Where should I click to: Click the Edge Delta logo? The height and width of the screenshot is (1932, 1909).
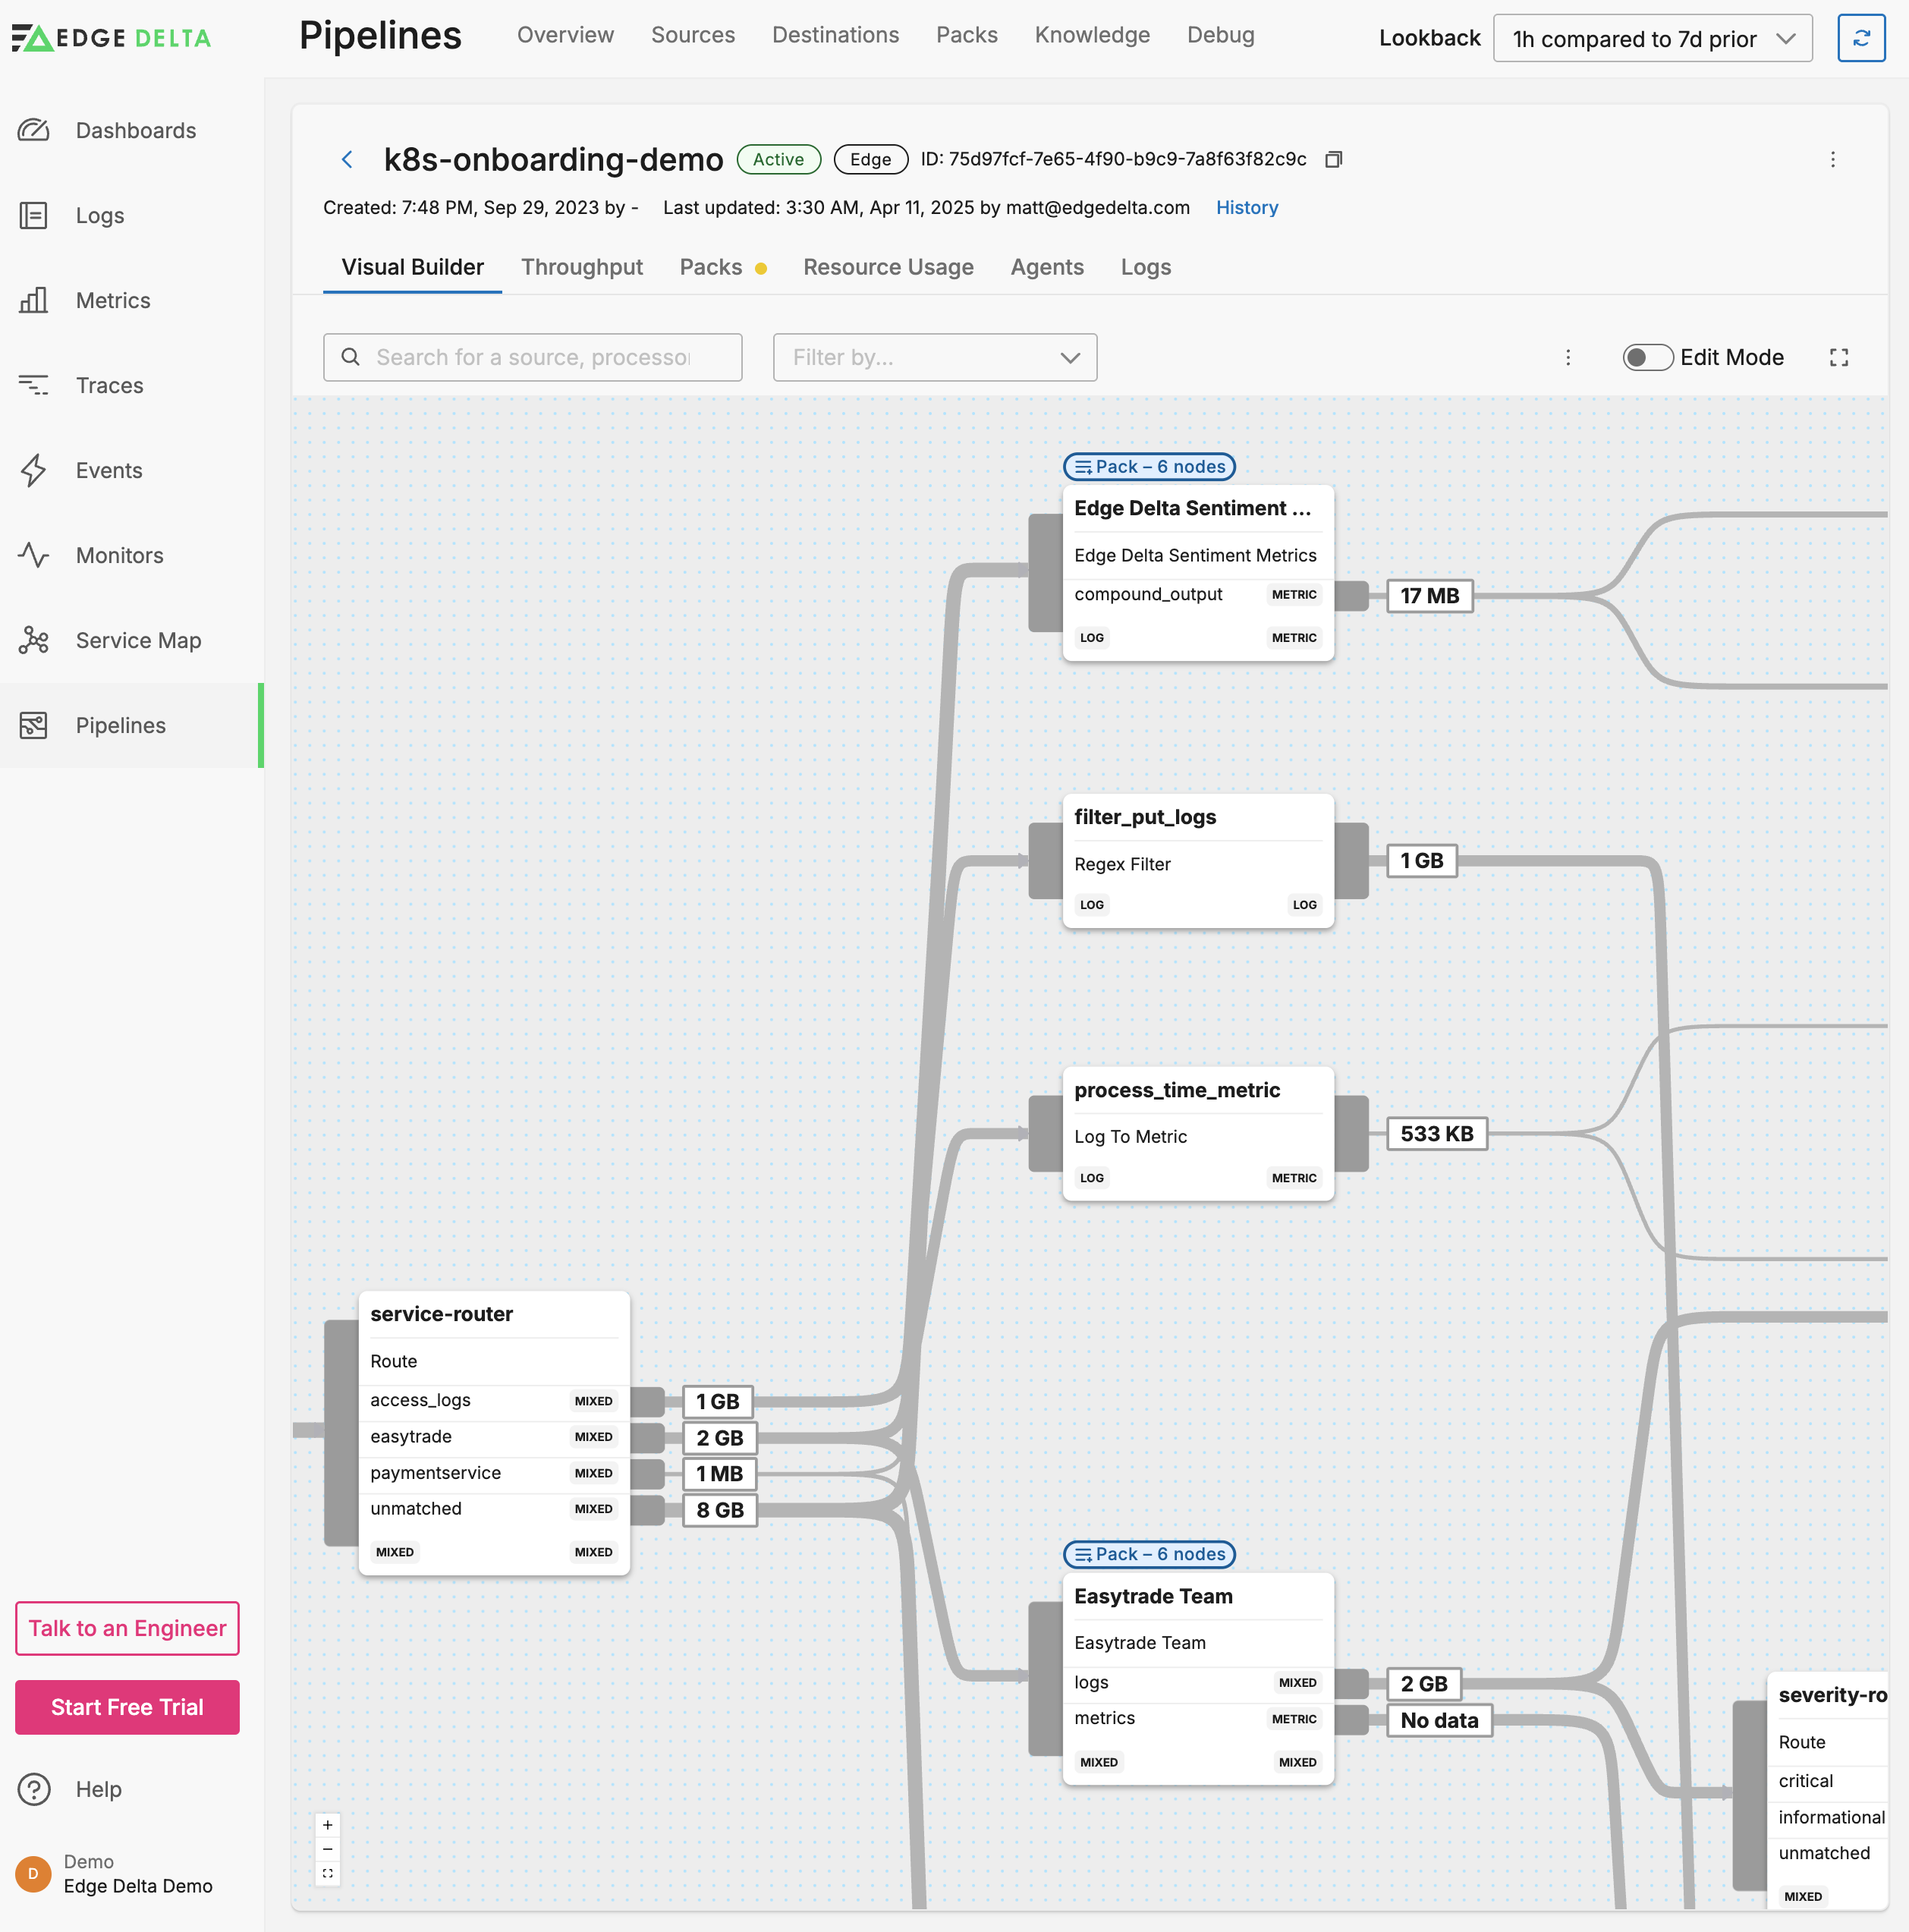(112, 38)
